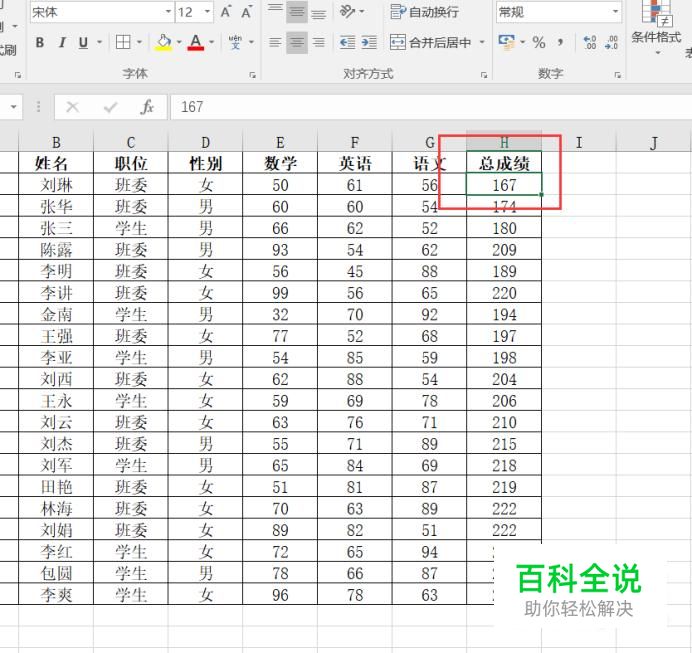Increase font size

click(226, 12)
